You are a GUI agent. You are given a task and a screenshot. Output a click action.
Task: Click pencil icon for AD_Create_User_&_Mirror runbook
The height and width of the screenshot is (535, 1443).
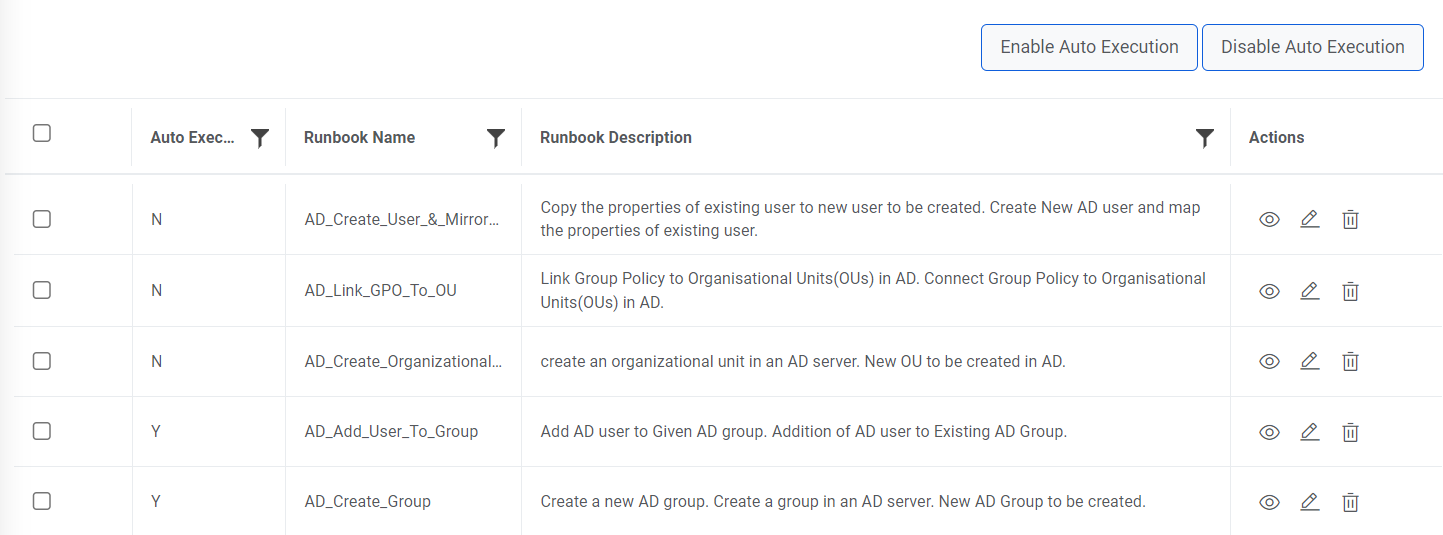(x=1309, y=219)
